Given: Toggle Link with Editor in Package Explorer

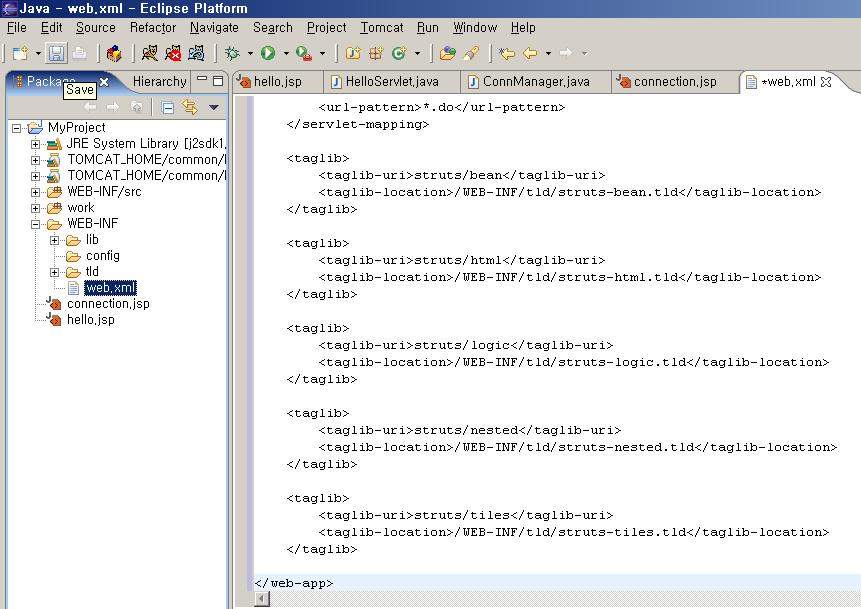Looking at the screenshot, I should pos(189,107).
